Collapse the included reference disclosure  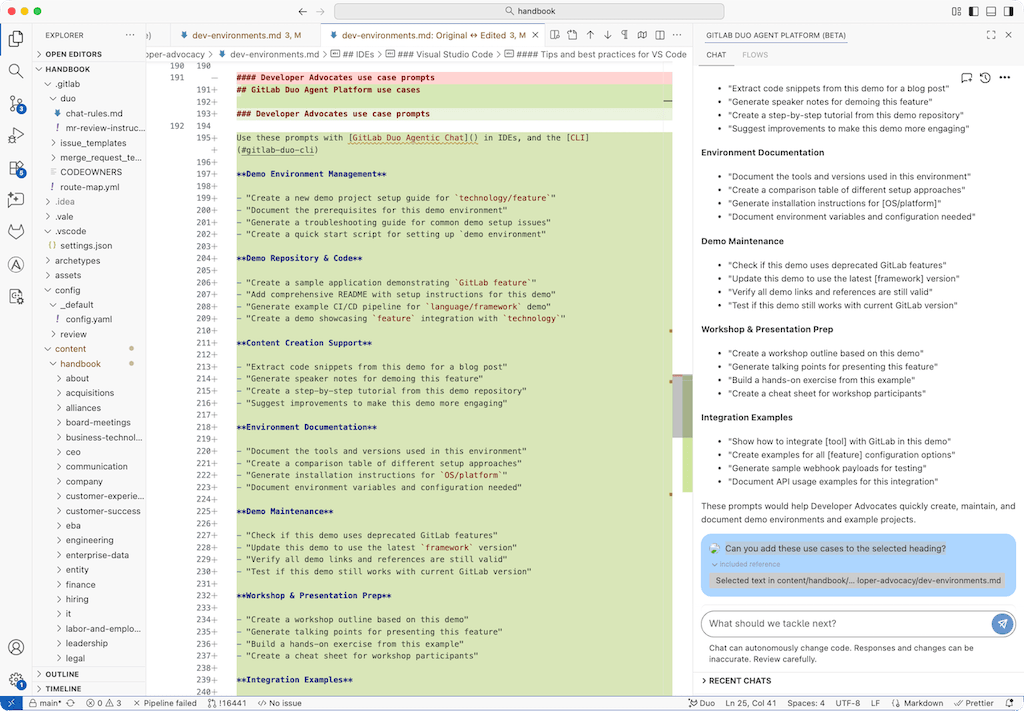[746, 564]
